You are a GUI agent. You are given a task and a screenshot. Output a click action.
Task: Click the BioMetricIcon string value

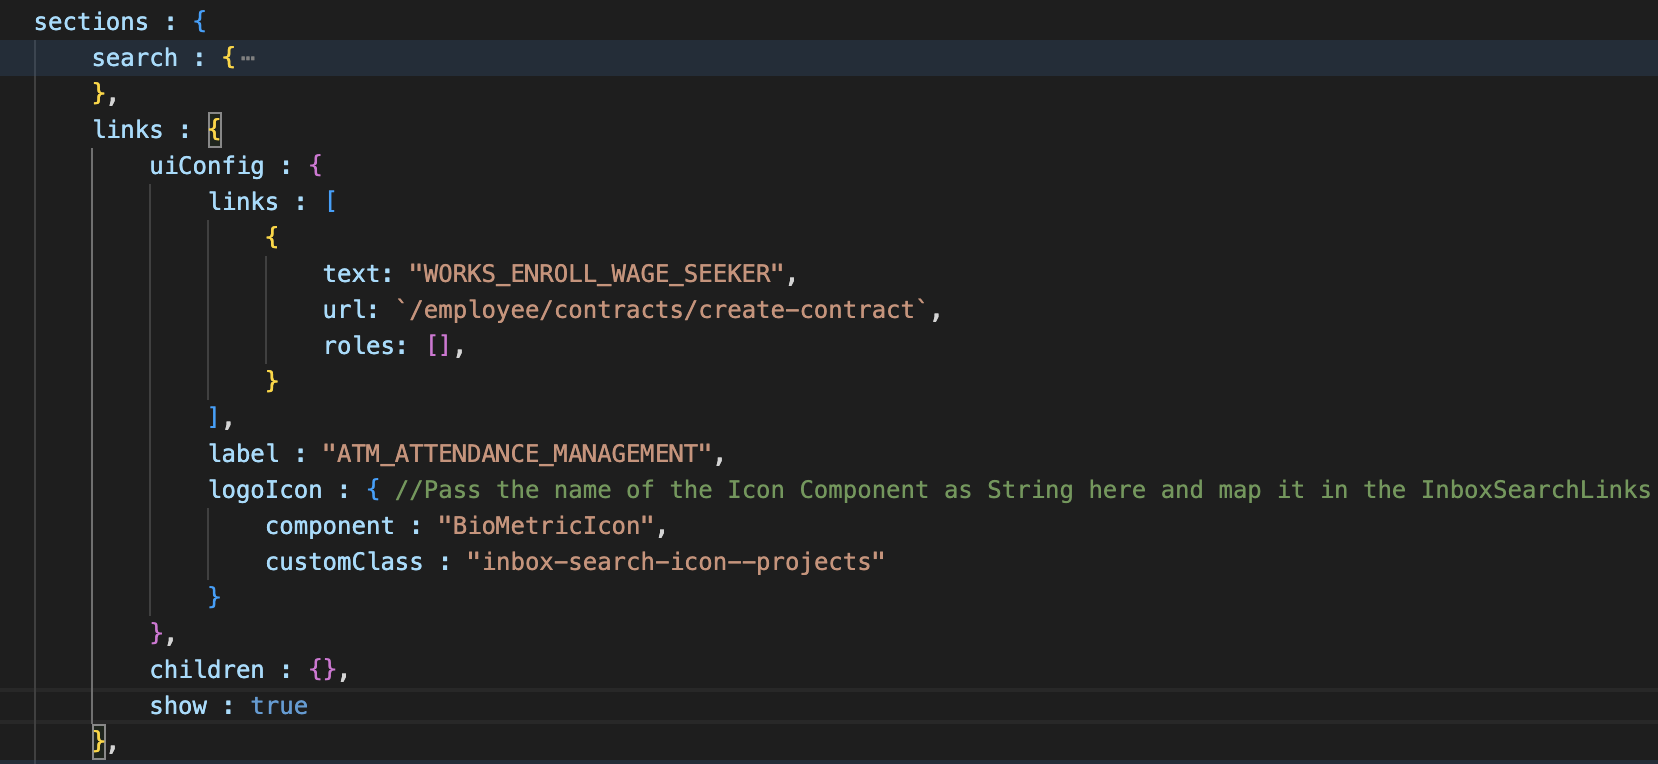click(x=545, y=526)
